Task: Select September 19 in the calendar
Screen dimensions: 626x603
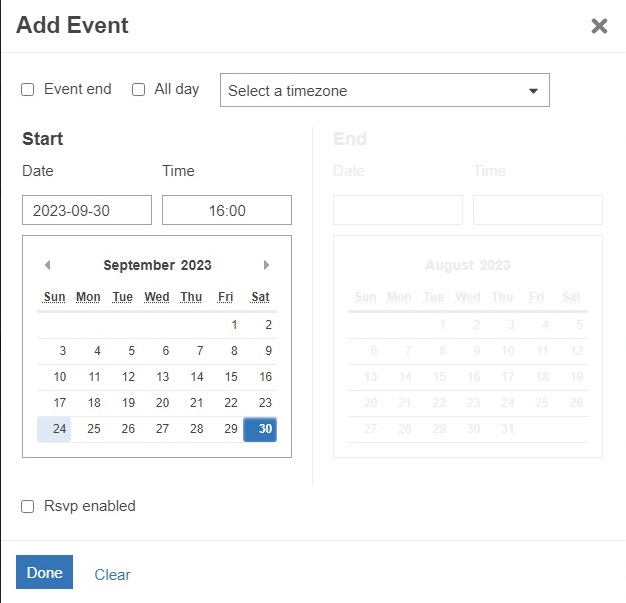Action: pyautogui.click(x=128, y=403)
